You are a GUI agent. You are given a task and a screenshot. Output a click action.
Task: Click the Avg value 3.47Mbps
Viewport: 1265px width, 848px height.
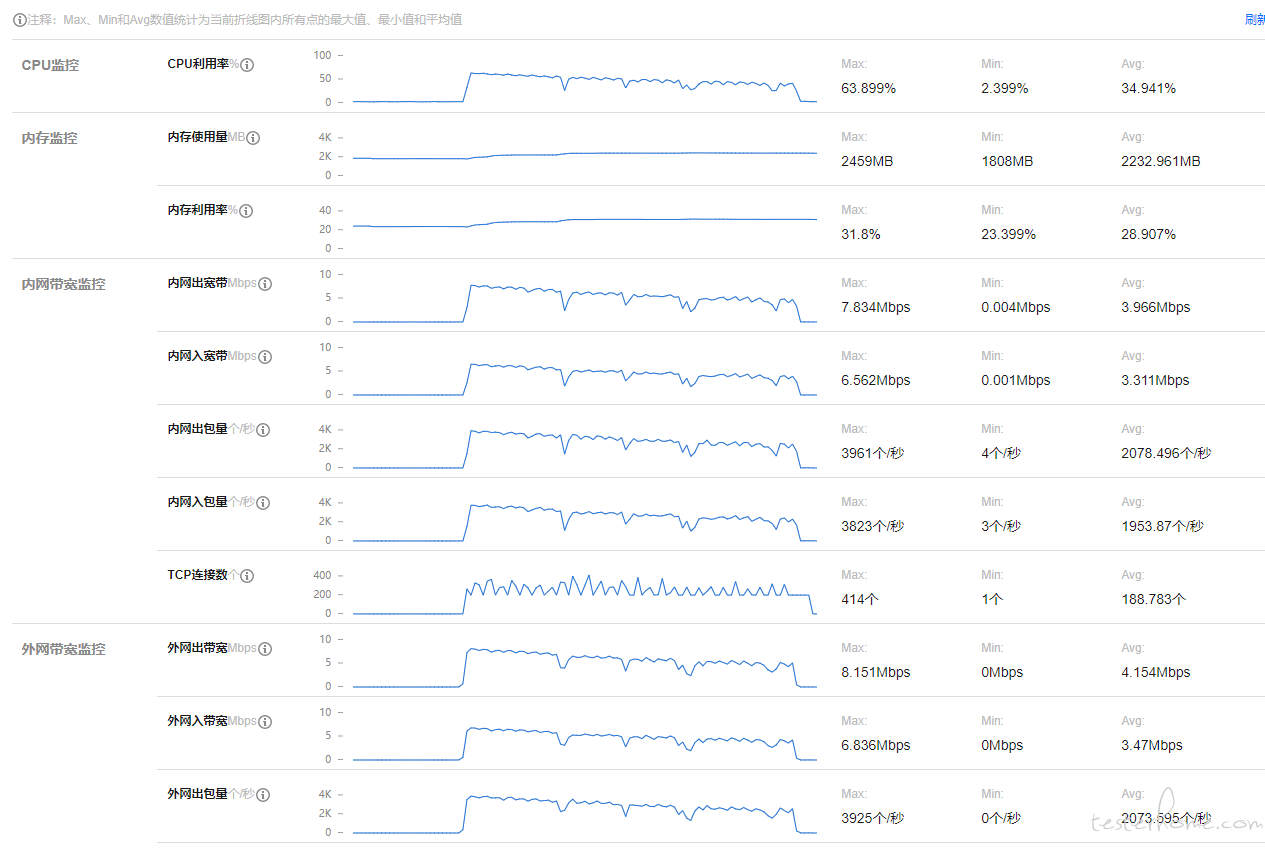tap(1152, 745)
